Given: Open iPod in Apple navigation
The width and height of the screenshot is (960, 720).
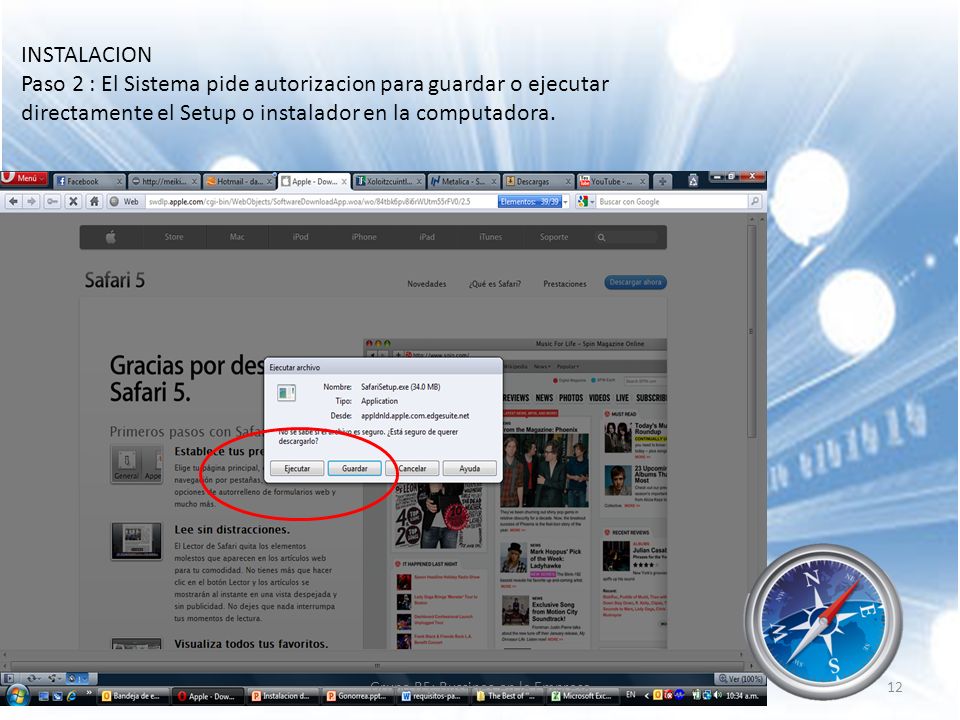Looking at the screenshot, I should pos(301,237).
